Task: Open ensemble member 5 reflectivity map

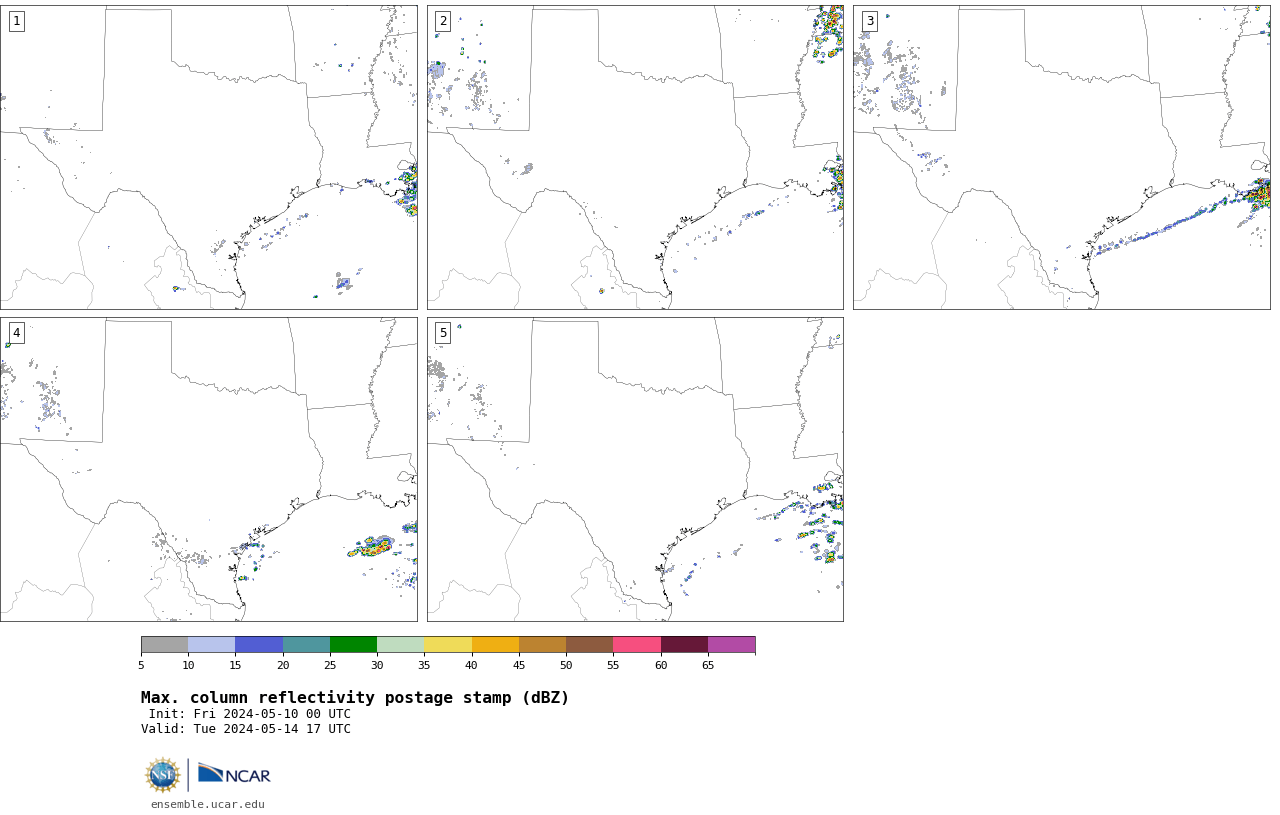Action: click(635, 469)
